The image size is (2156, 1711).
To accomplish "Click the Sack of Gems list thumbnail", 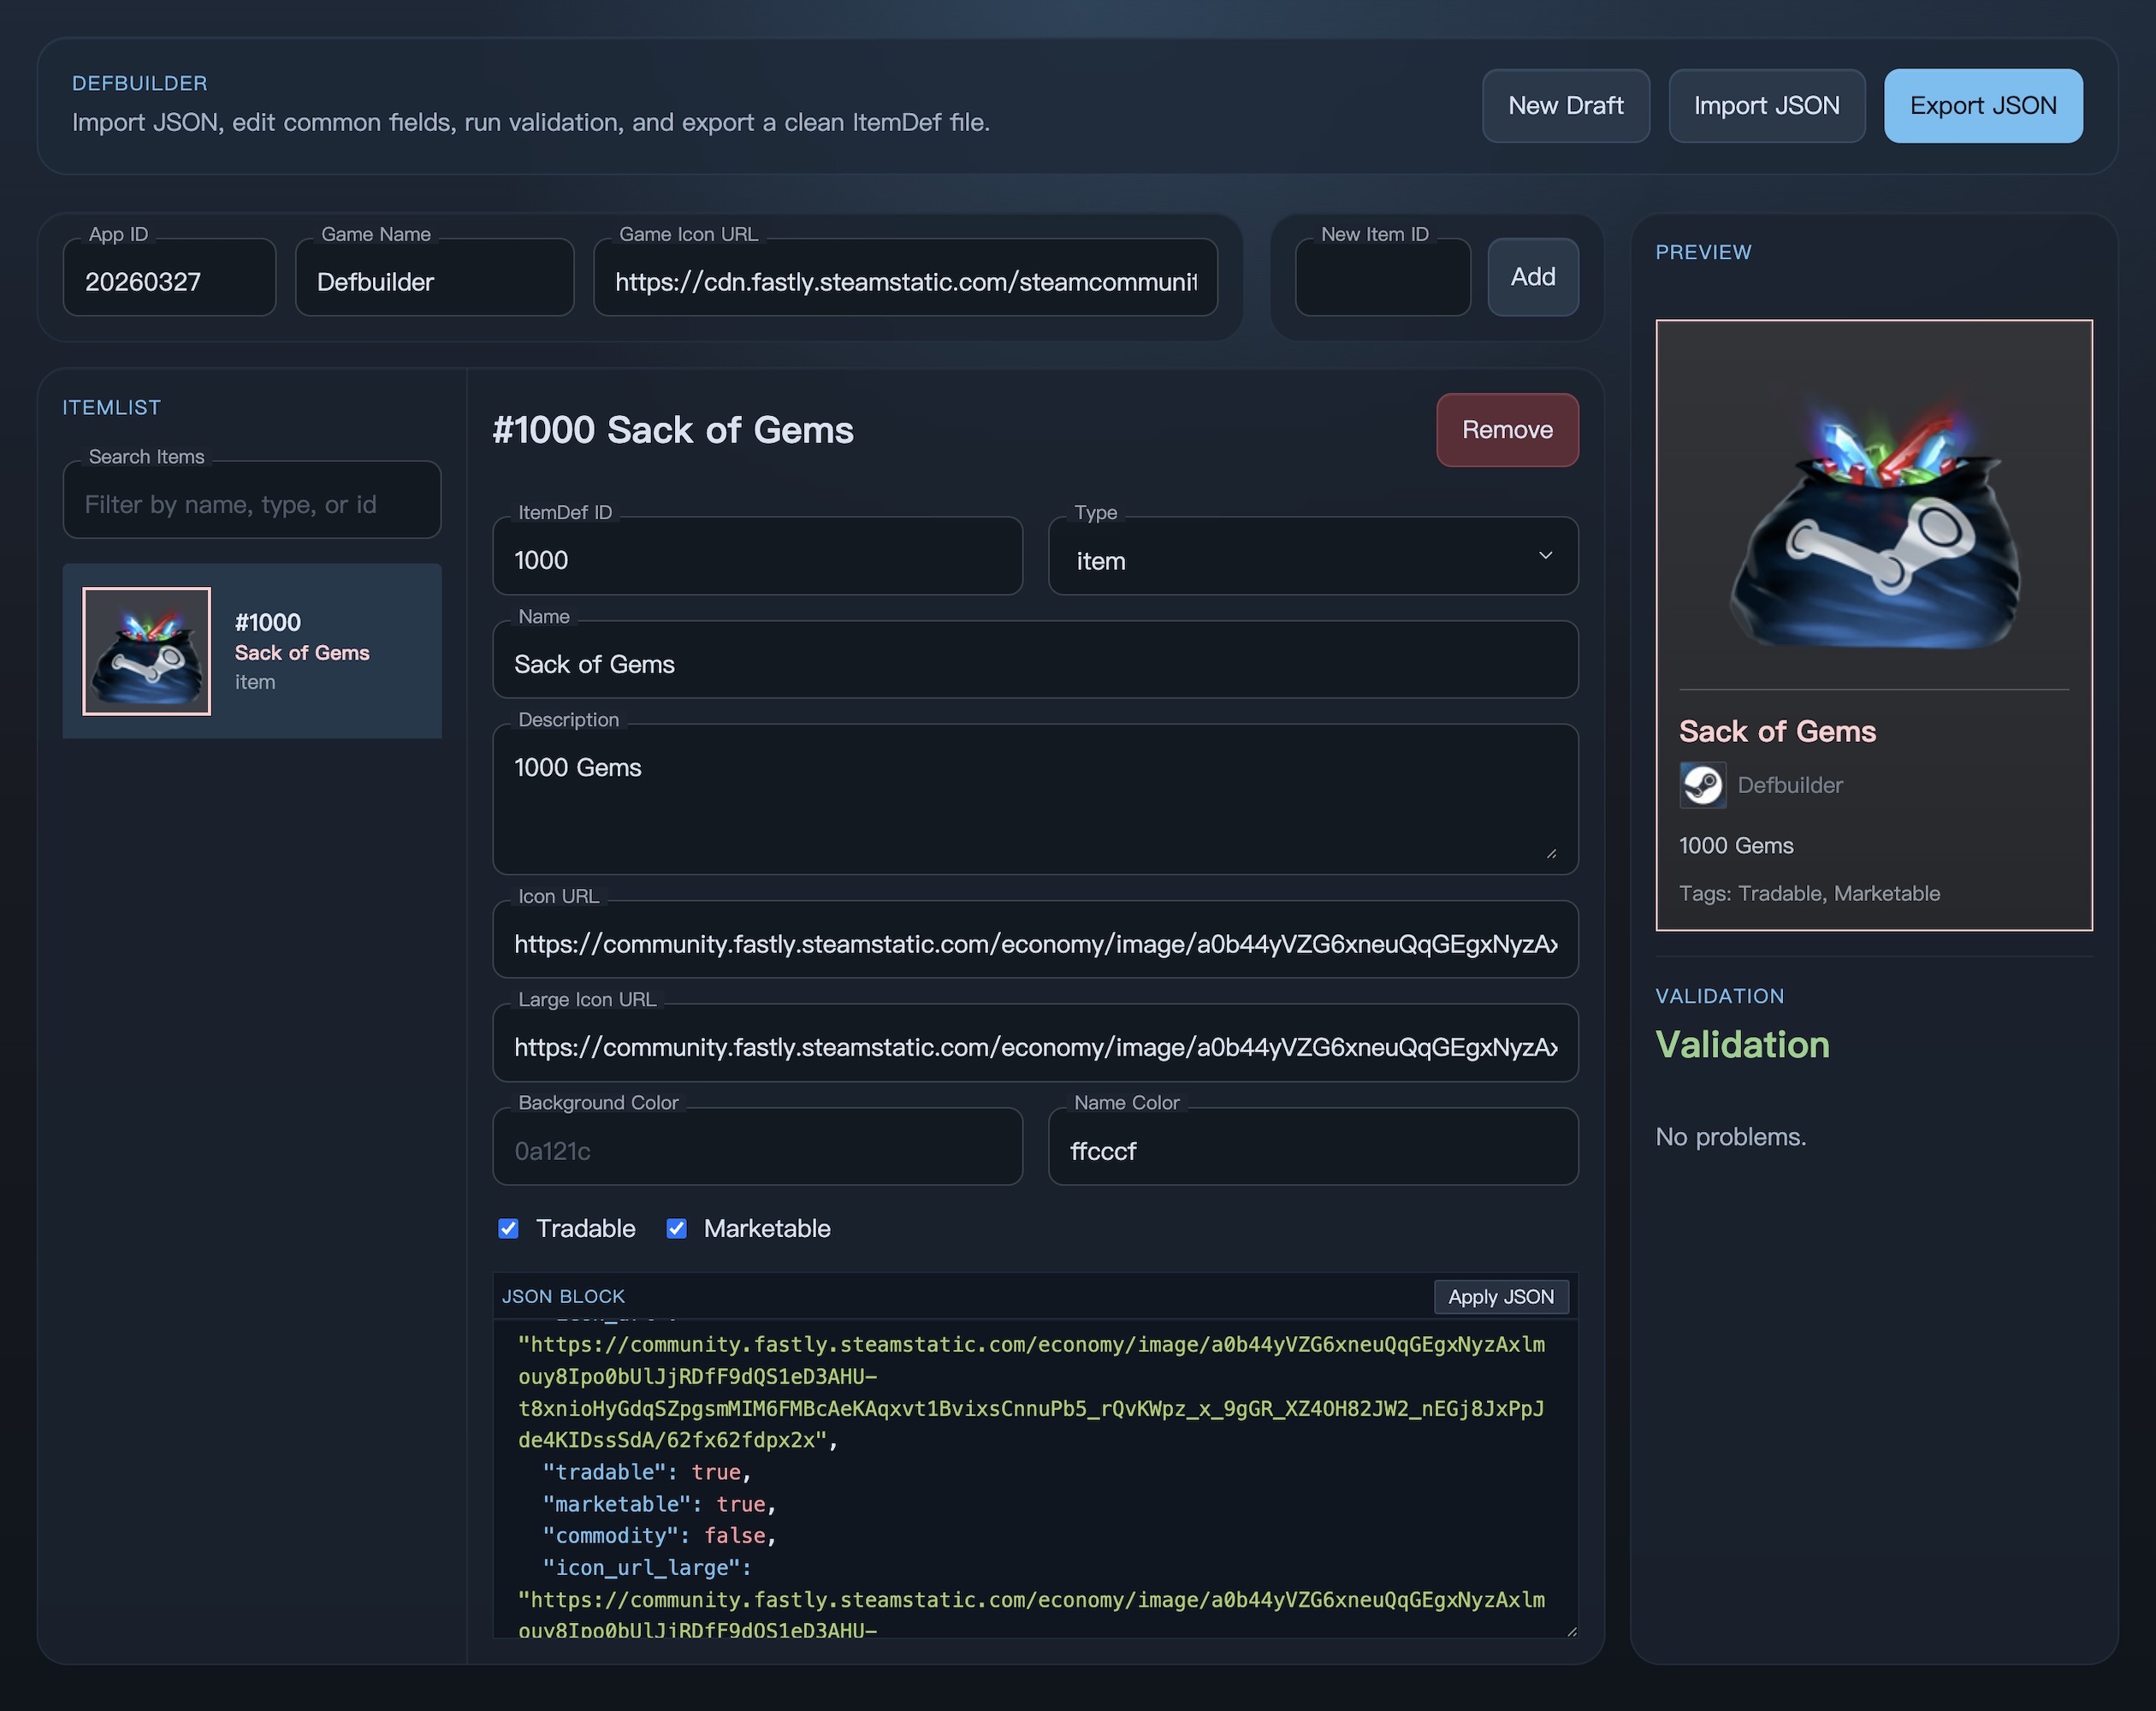I will click(146, 651).
